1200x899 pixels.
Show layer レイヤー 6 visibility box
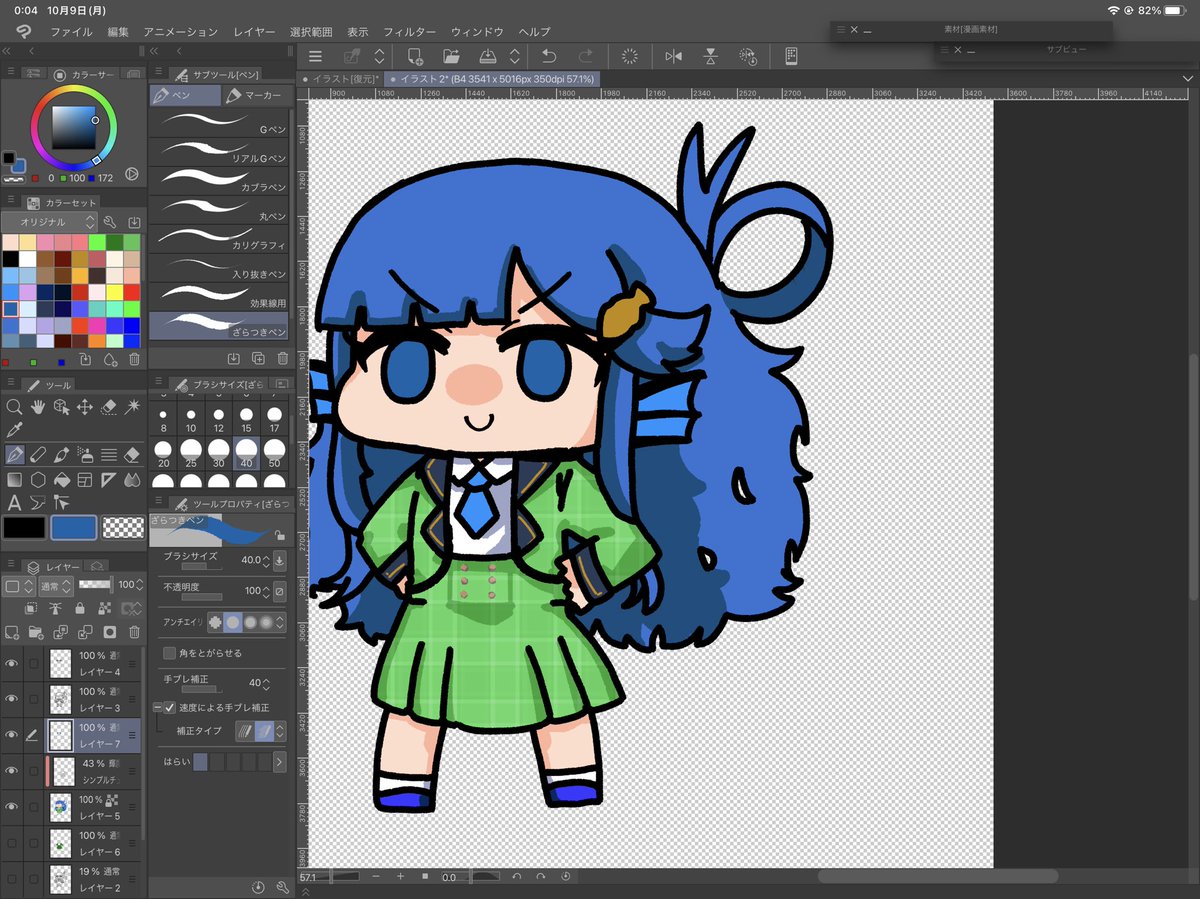[12, 843]
